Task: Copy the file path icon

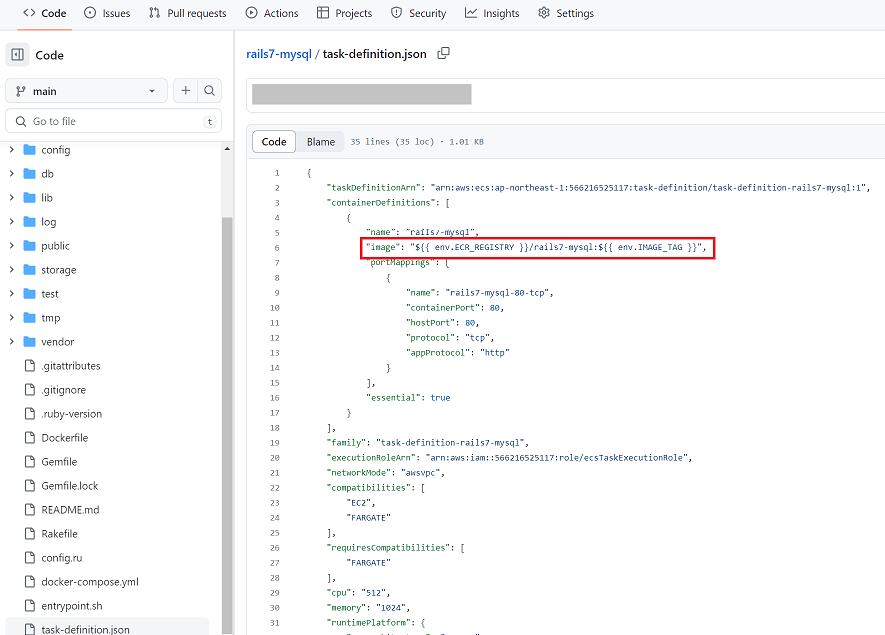Action: coord(444,53)
